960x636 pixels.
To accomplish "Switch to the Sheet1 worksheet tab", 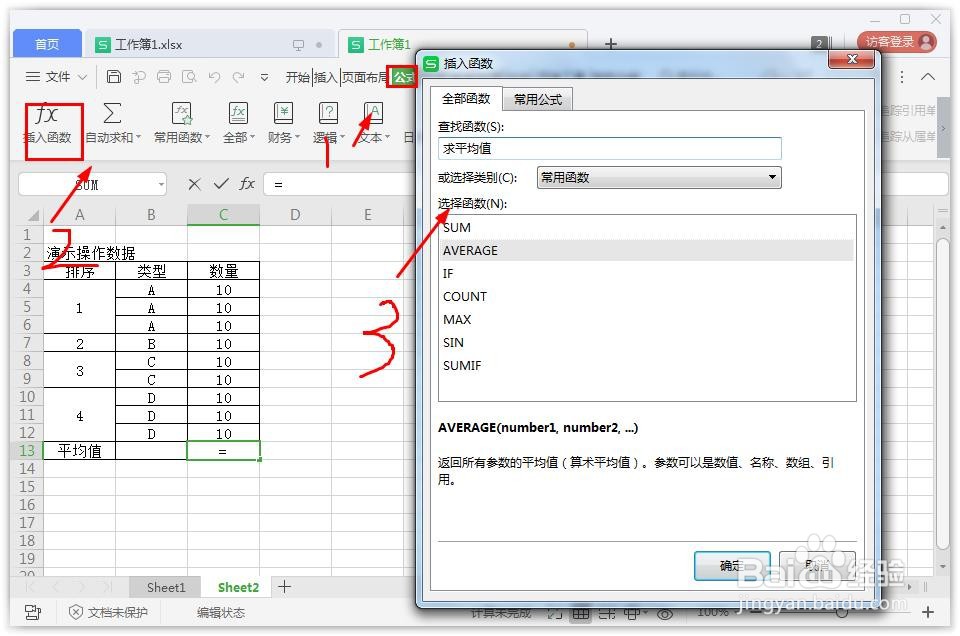I will click(x=165, y=587).
